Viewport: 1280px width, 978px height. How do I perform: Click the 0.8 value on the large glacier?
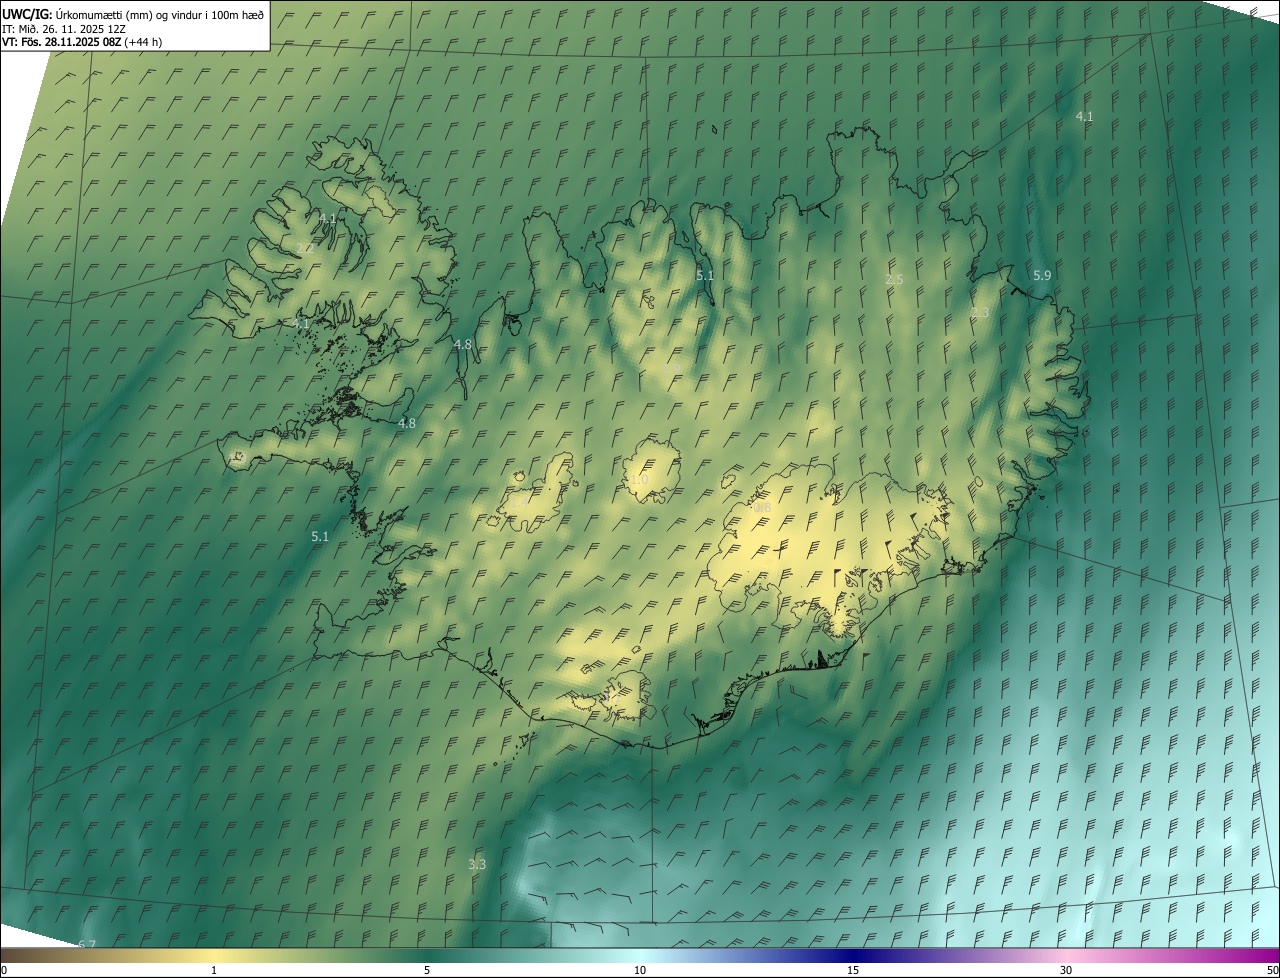[762, 508]
